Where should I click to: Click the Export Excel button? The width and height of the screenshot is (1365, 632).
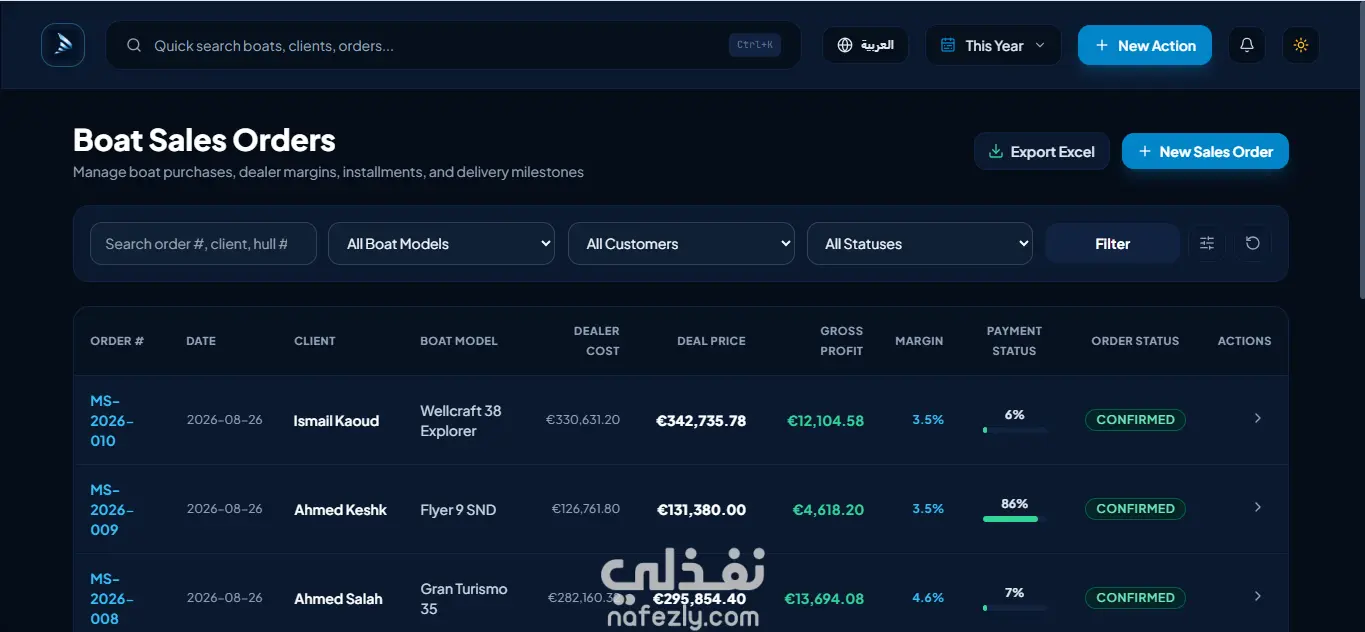[1042, 152]
